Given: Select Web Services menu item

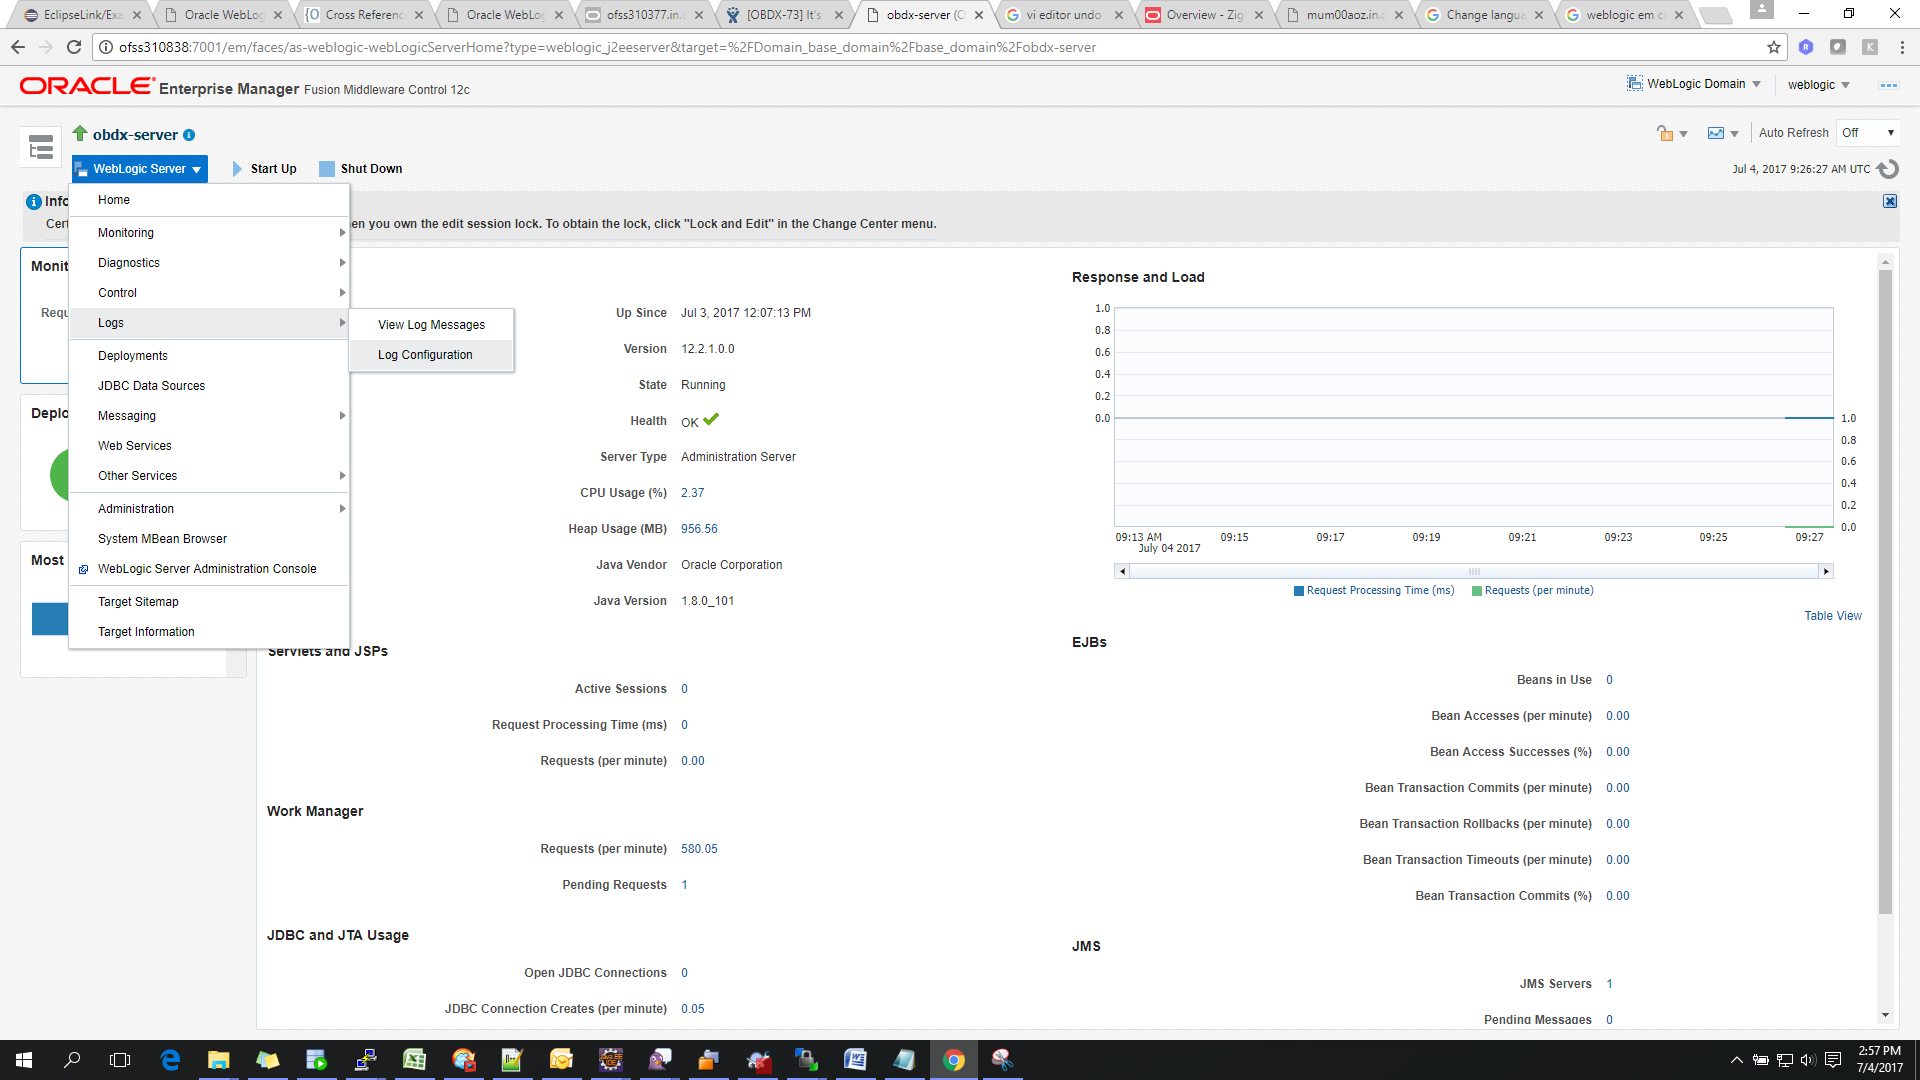Looking at the screenshot, I should 209,446.
